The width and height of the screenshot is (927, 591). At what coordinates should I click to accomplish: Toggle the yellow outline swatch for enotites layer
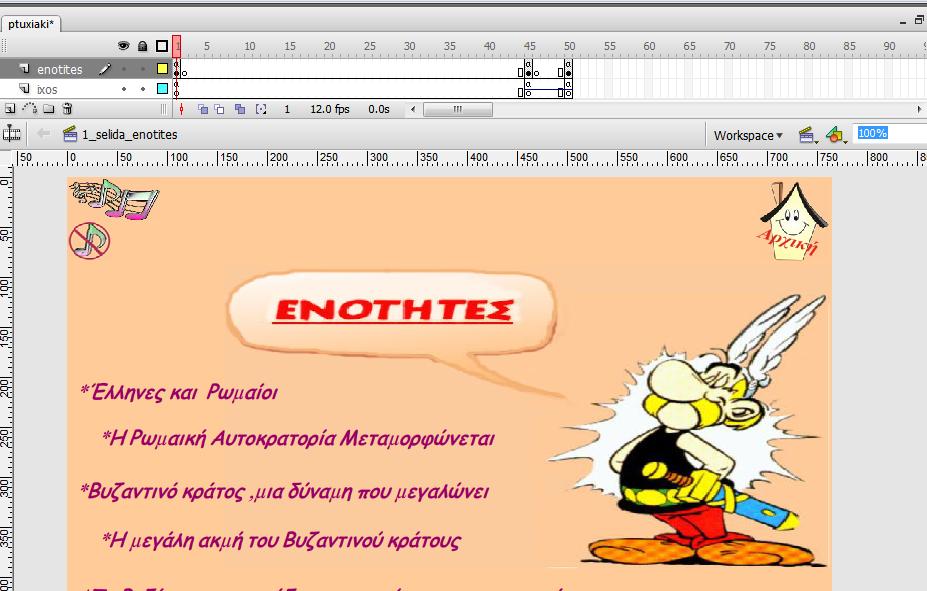pyautogui.click(x=162, y=69)
